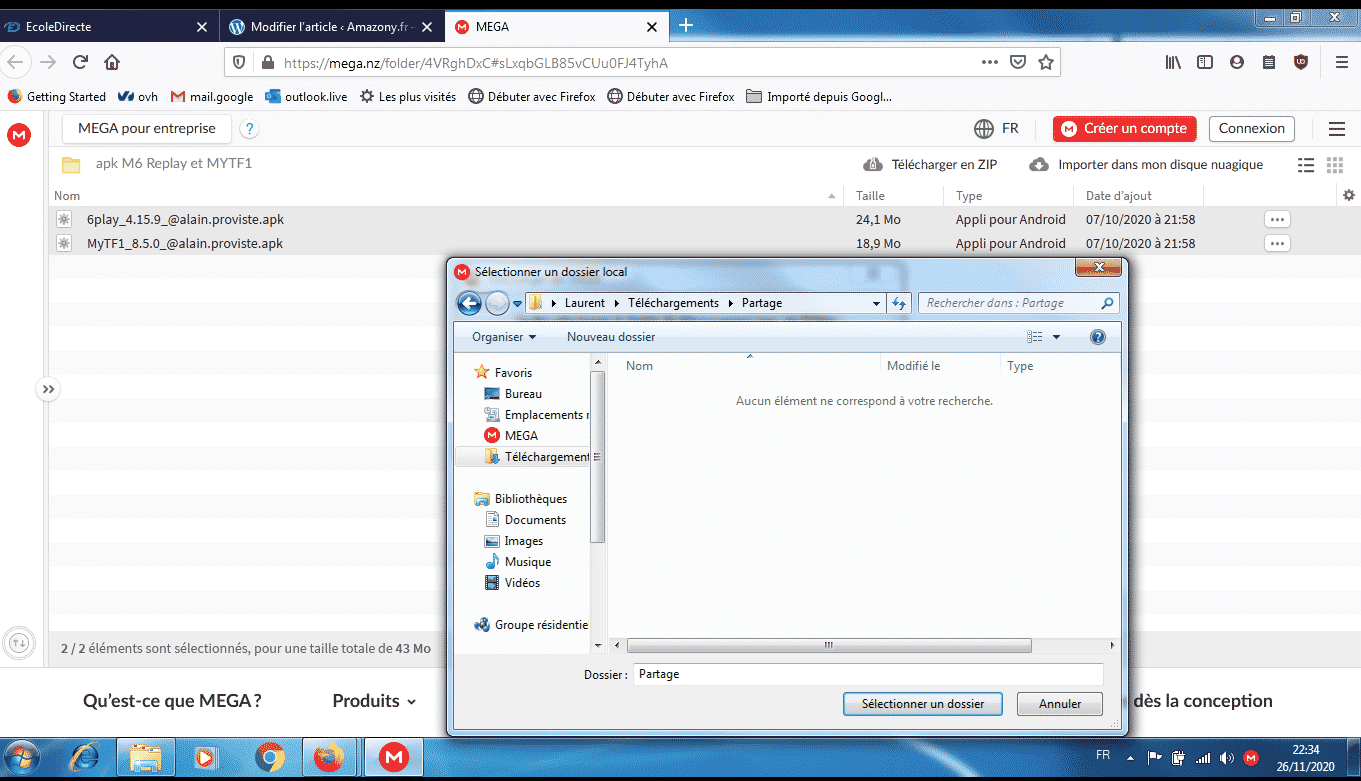Click MEGA pour entreprise button

(147, 129)
